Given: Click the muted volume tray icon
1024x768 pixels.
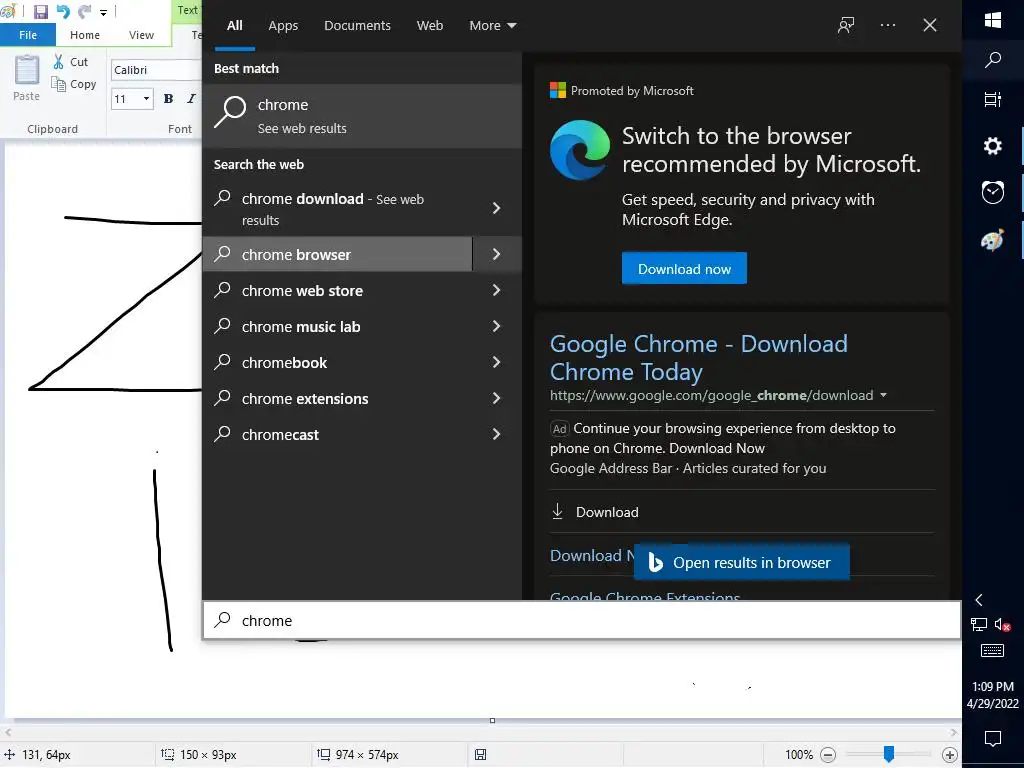Looking at the screenshot, I should pos(1002,624).
